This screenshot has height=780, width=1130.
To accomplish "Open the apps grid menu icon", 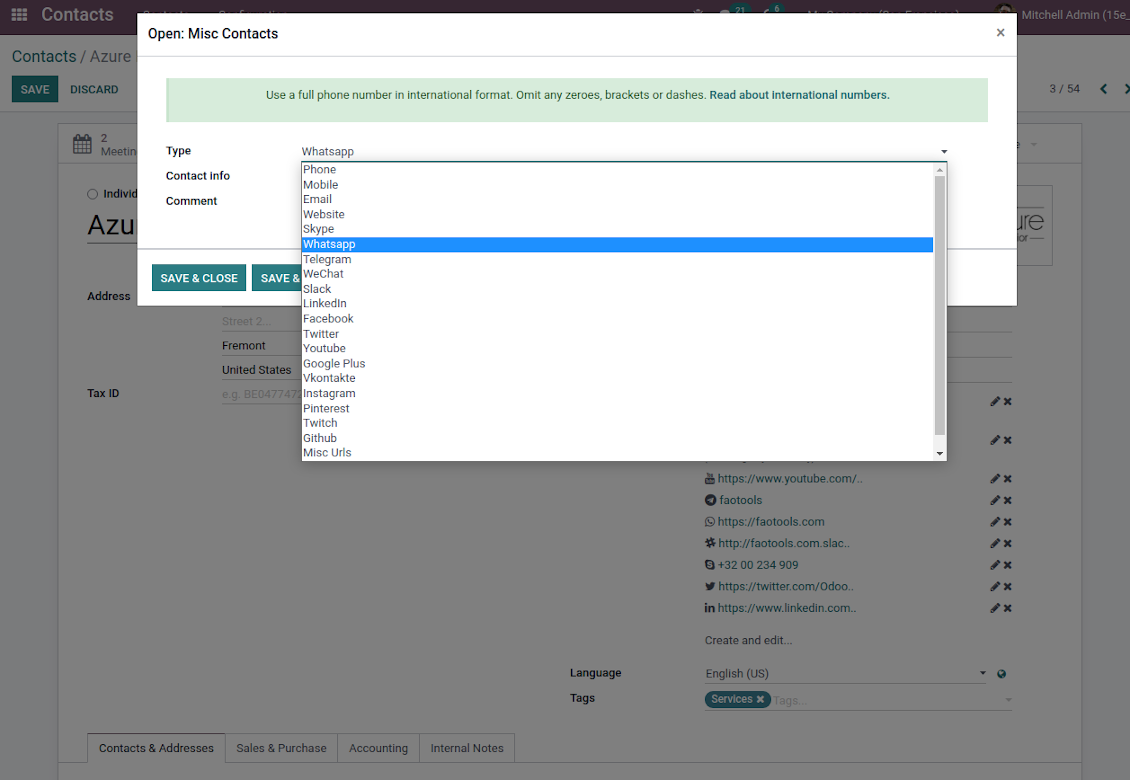I will point(19,14).
